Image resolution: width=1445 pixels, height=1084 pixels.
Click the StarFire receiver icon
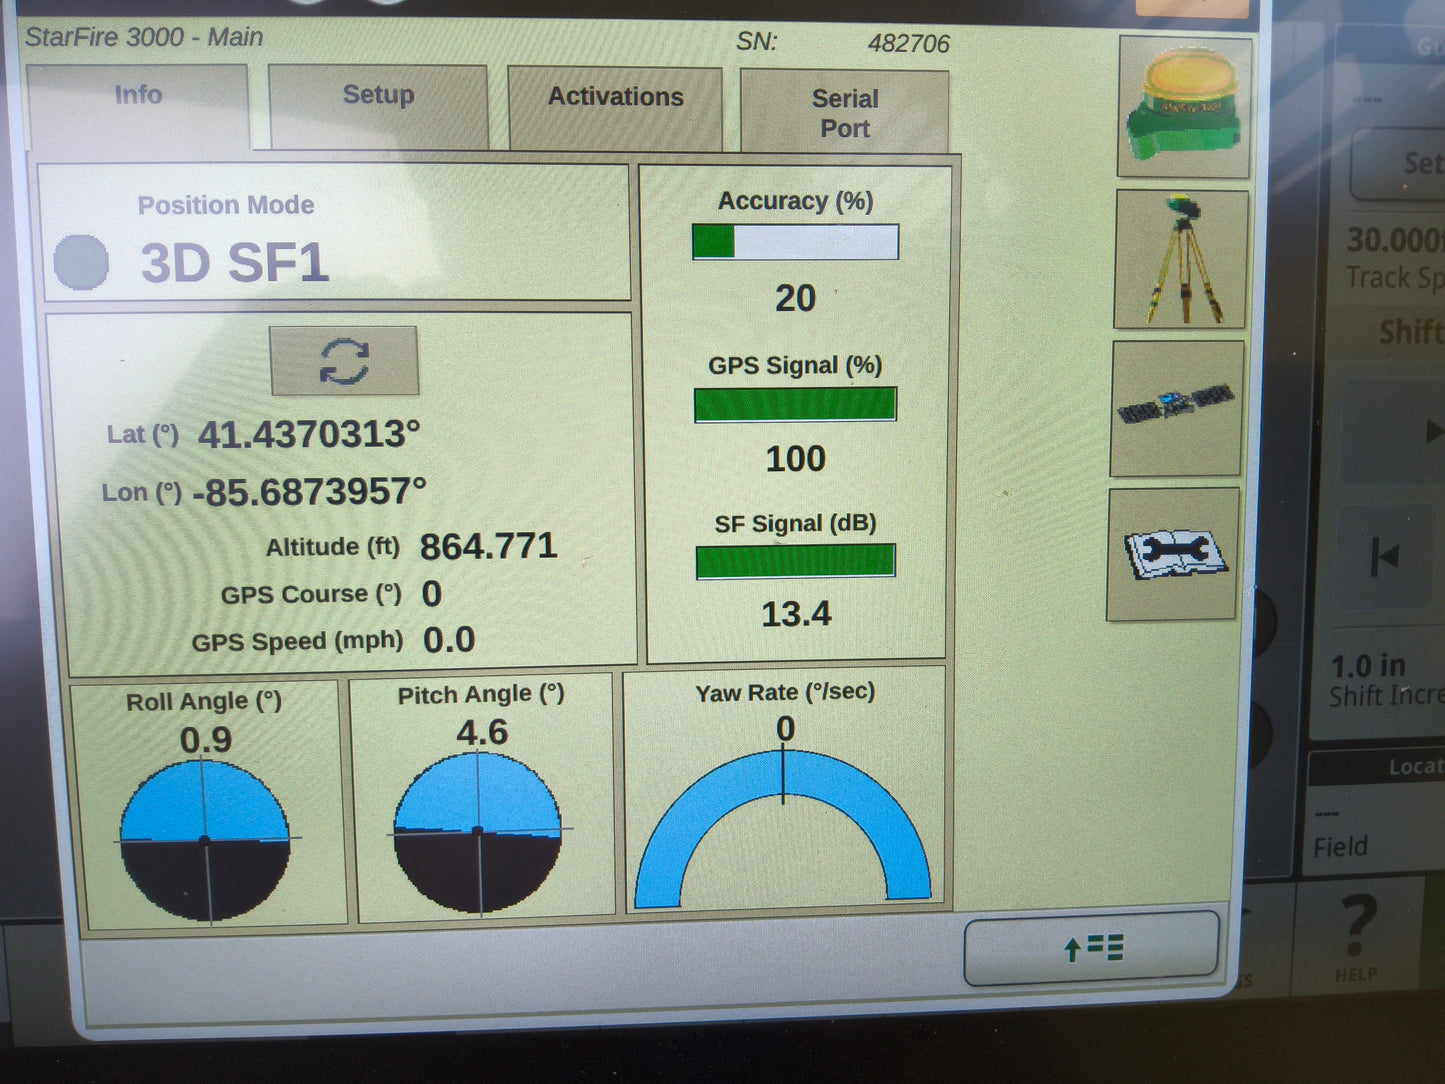pos(1184,107)
